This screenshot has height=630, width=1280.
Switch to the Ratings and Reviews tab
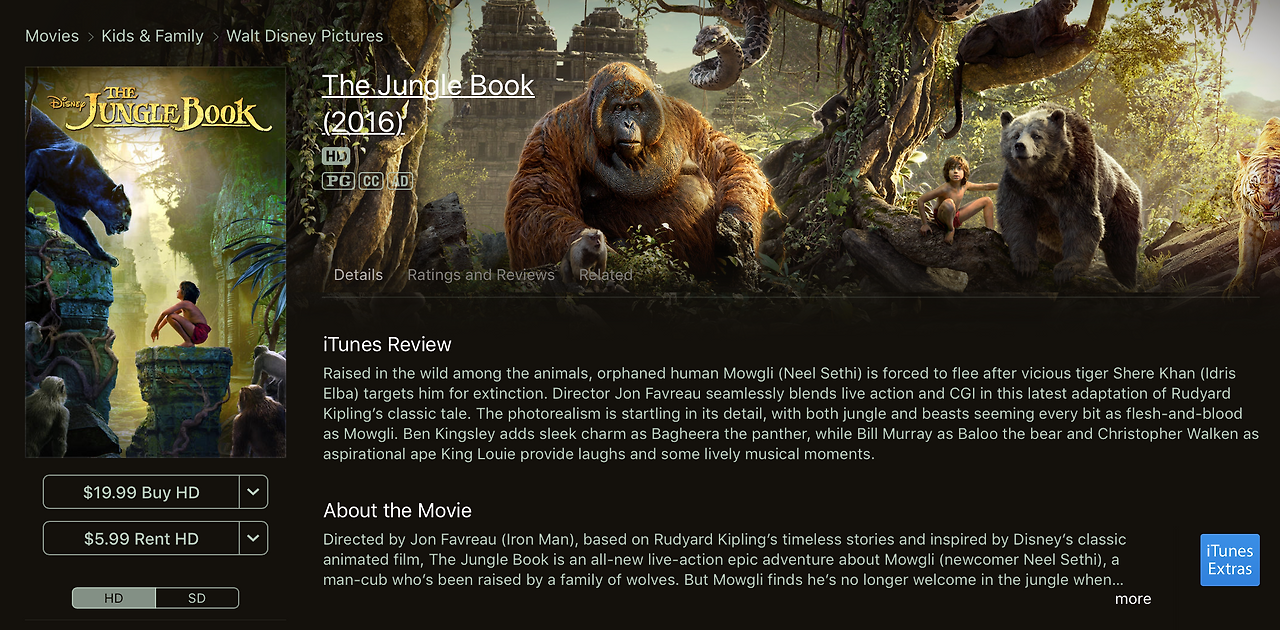[x=481, y=275]
